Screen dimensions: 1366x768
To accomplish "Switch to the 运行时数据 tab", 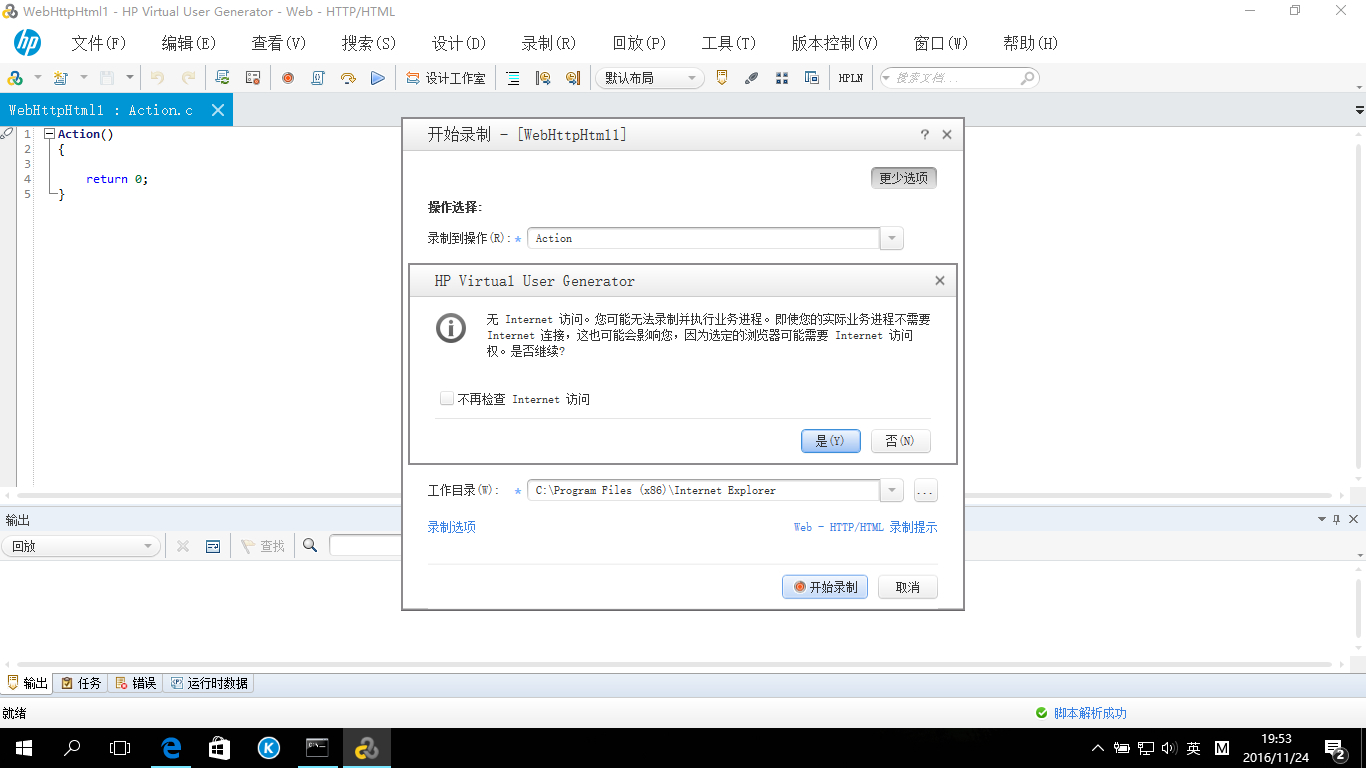I will (209, 683).
